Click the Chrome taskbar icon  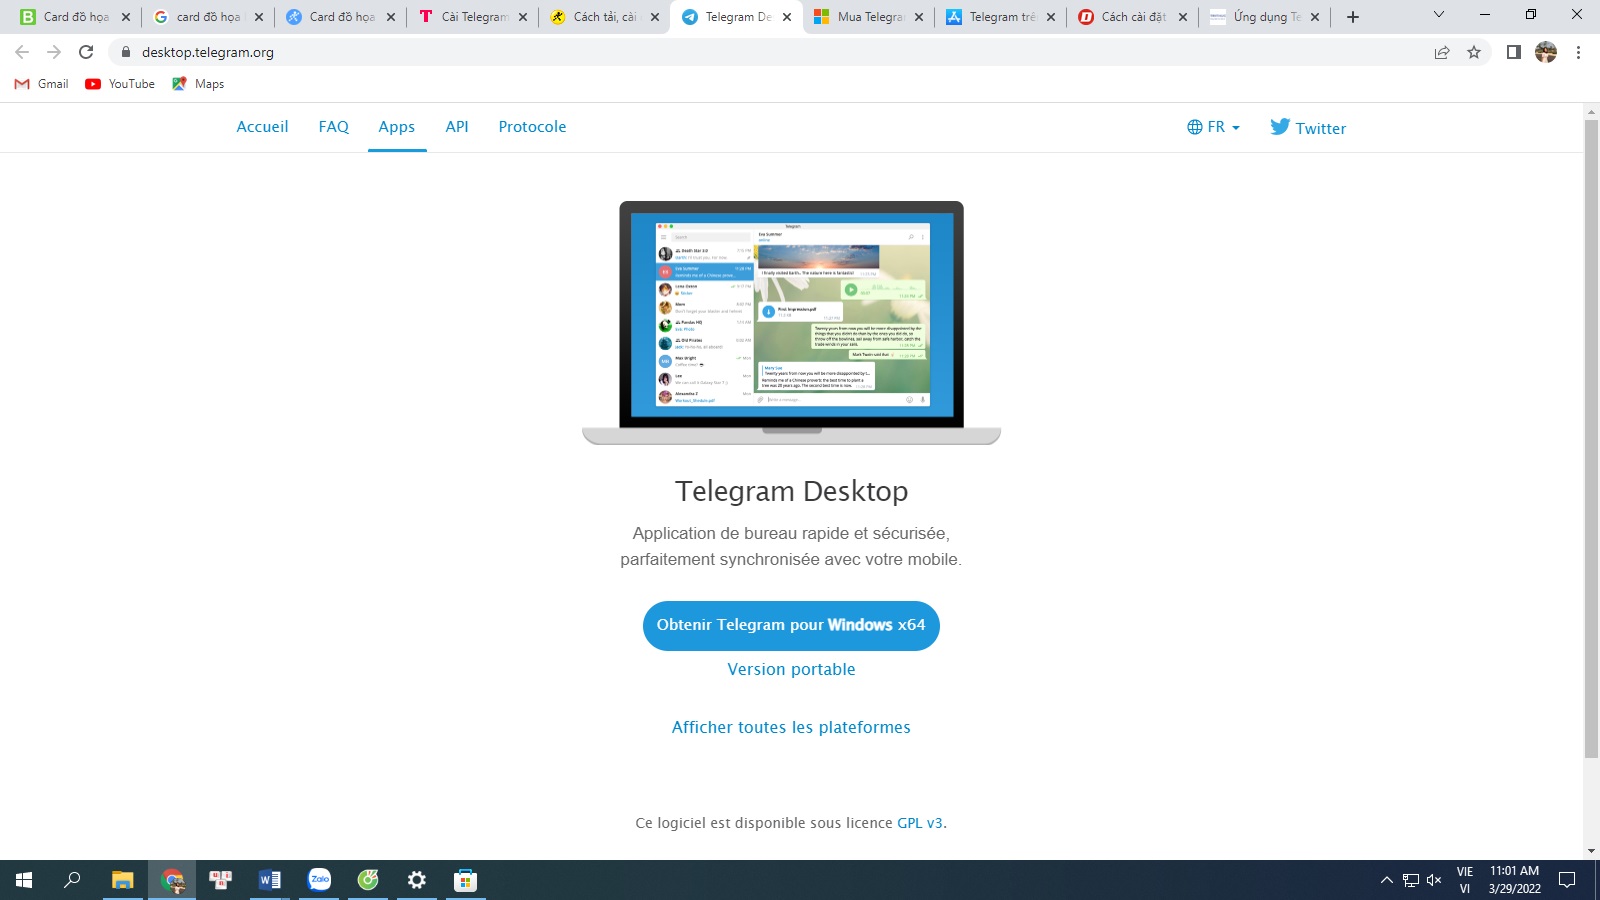pos(172,880)
